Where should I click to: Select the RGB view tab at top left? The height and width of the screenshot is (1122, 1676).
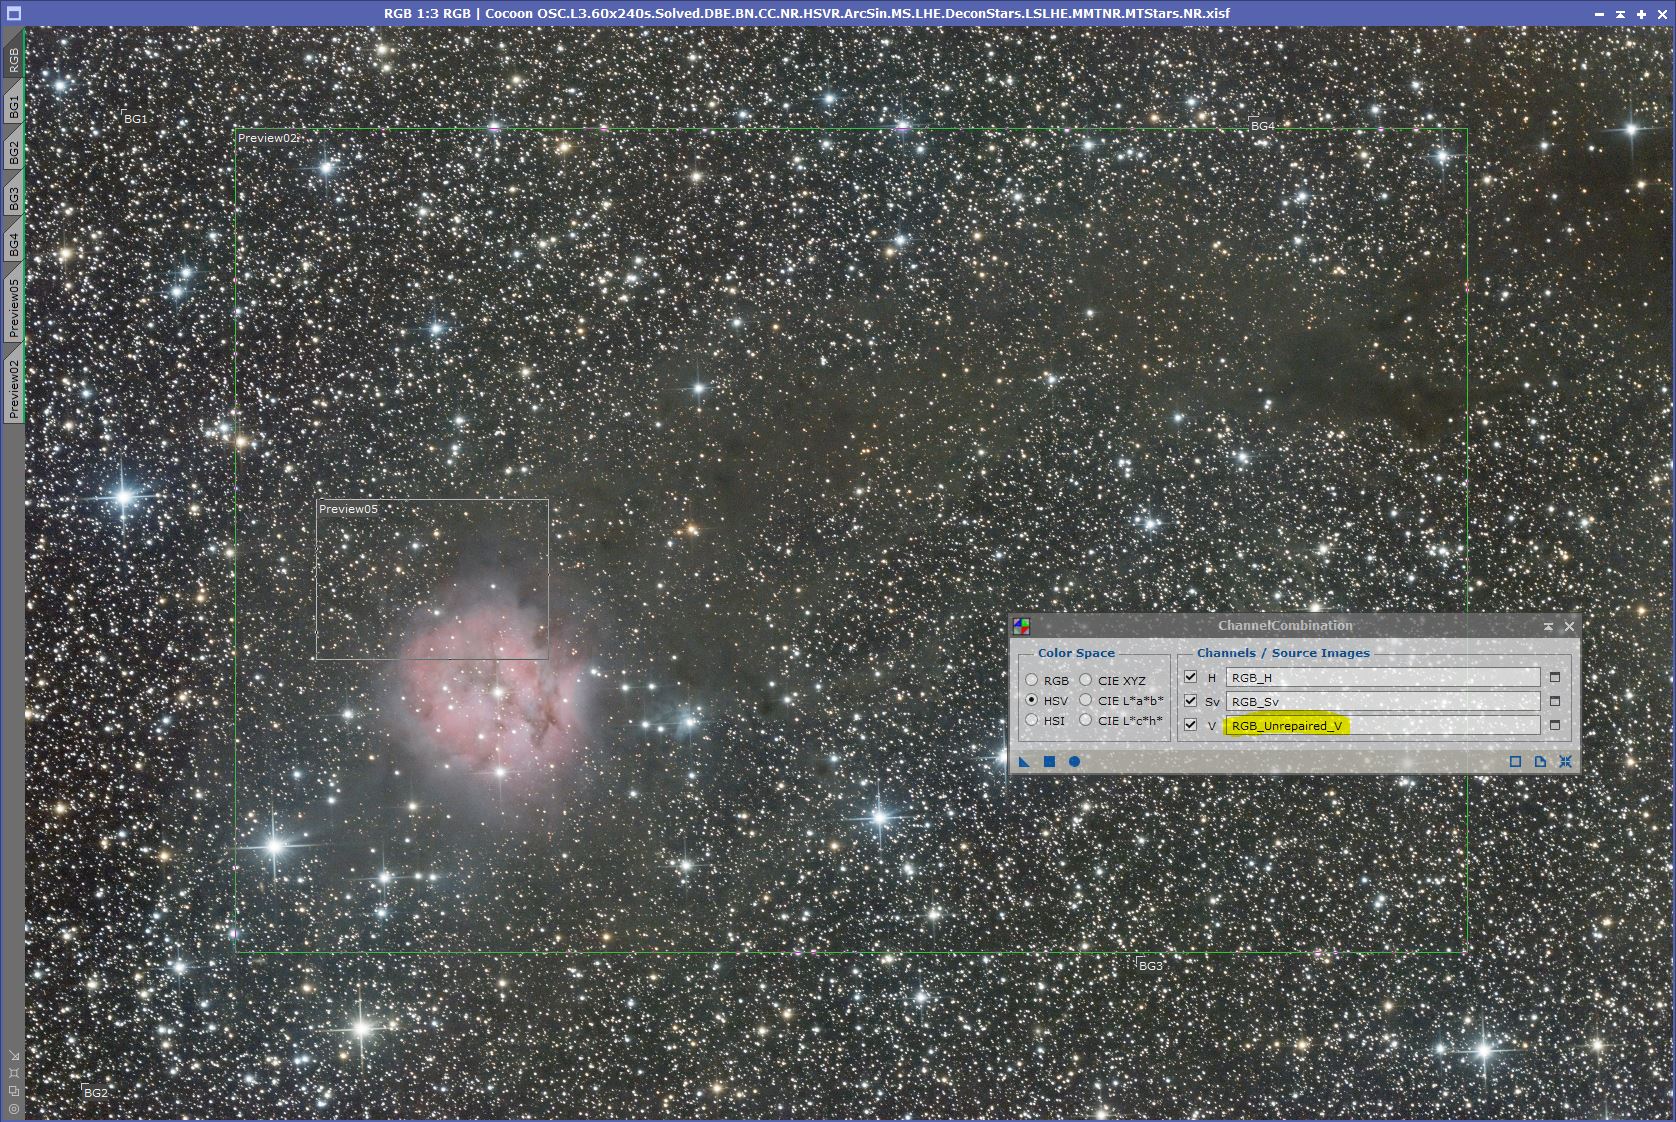tap(13, 57)
